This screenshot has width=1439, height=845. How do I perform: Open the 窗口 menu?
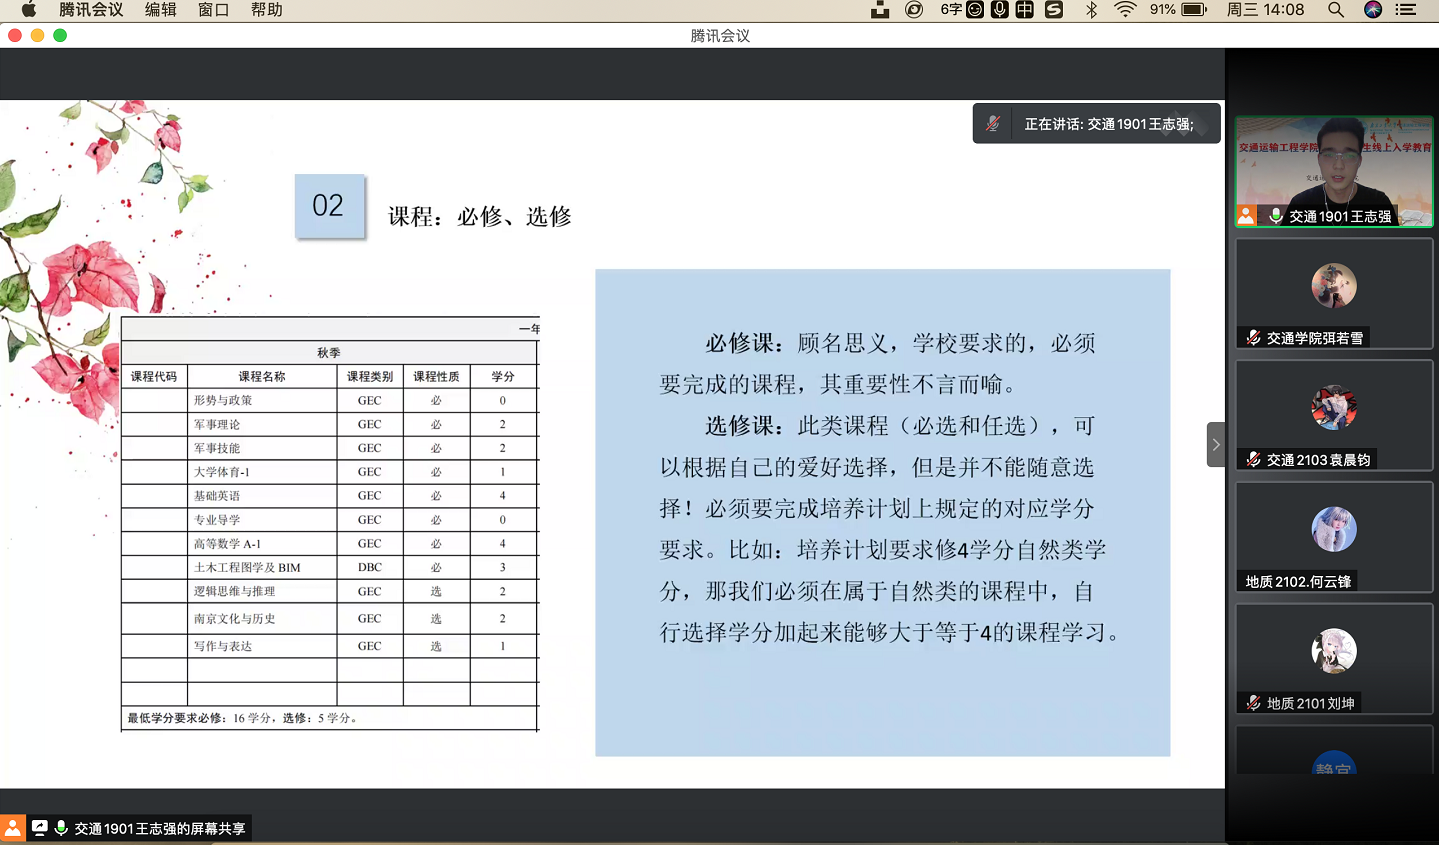click(x=213, y=10)
